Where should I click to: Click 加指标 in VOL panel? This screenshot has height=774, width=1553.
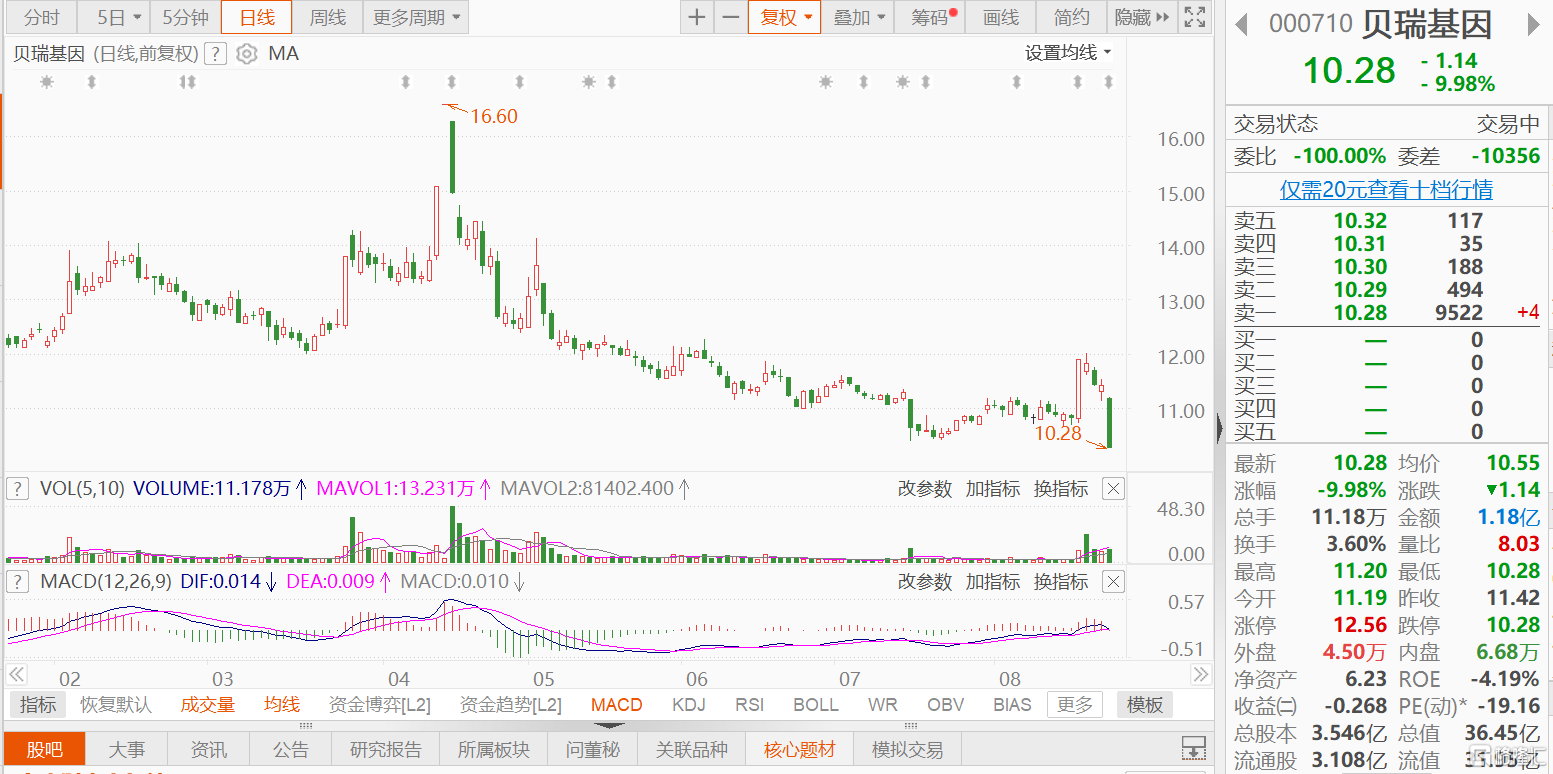tap(992, 489)
